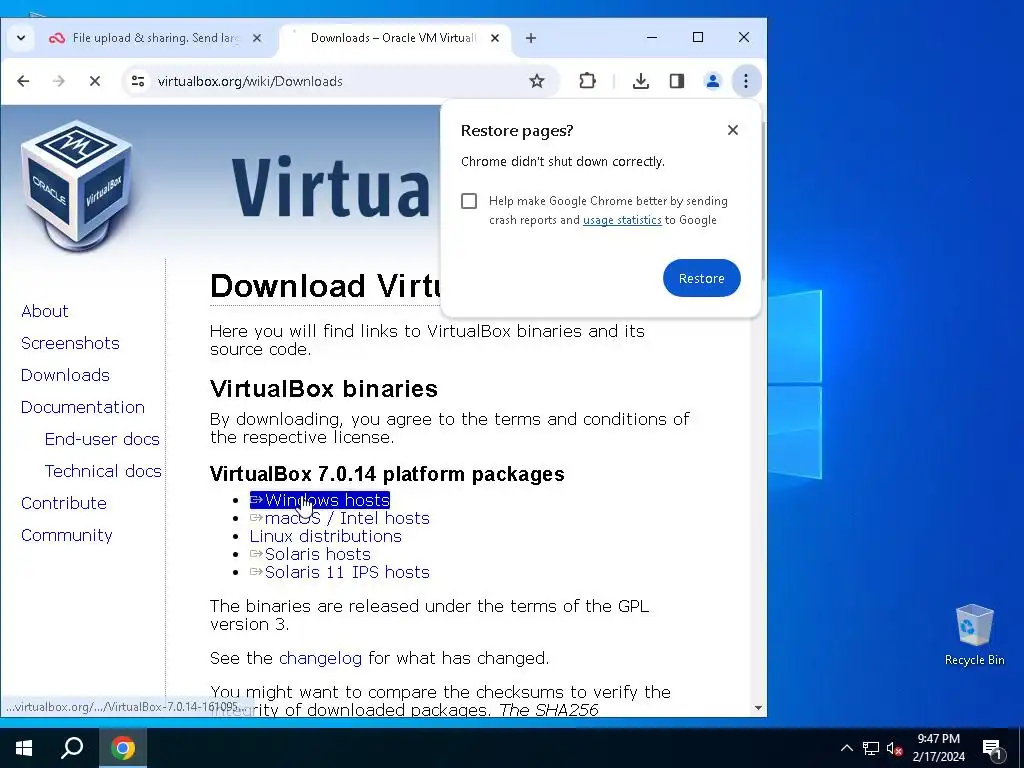Stop loading the page

tap(95, 81)
